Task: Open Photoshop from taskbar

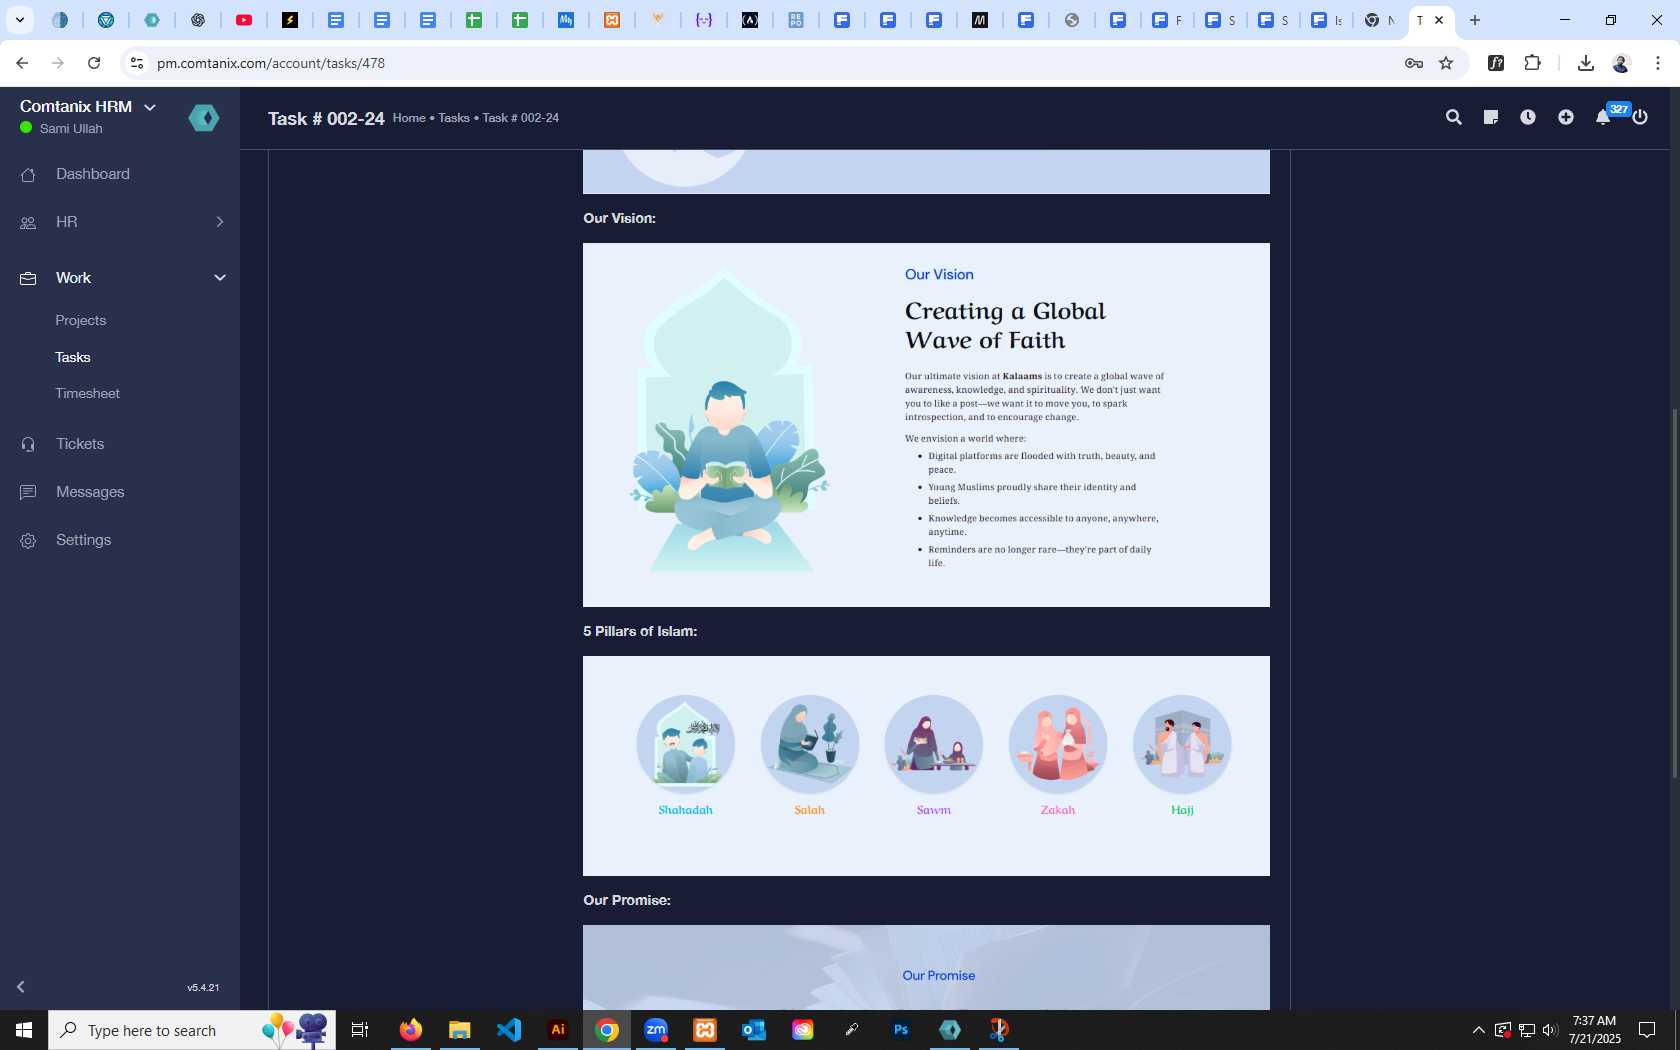Action: click(901, 1030)
